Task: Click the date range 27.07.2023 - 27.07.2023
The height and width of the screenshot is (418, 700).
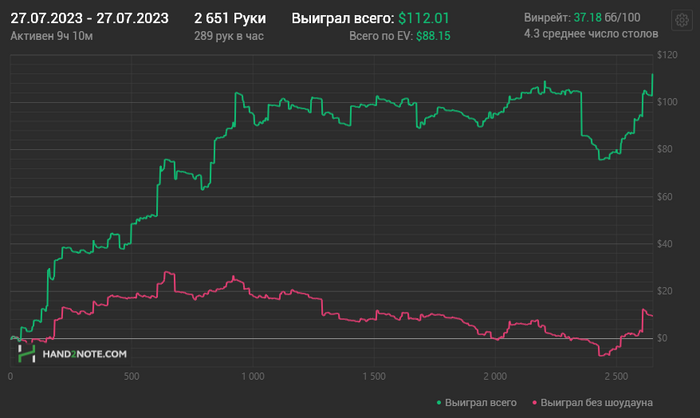Action: tap(89, 18)
